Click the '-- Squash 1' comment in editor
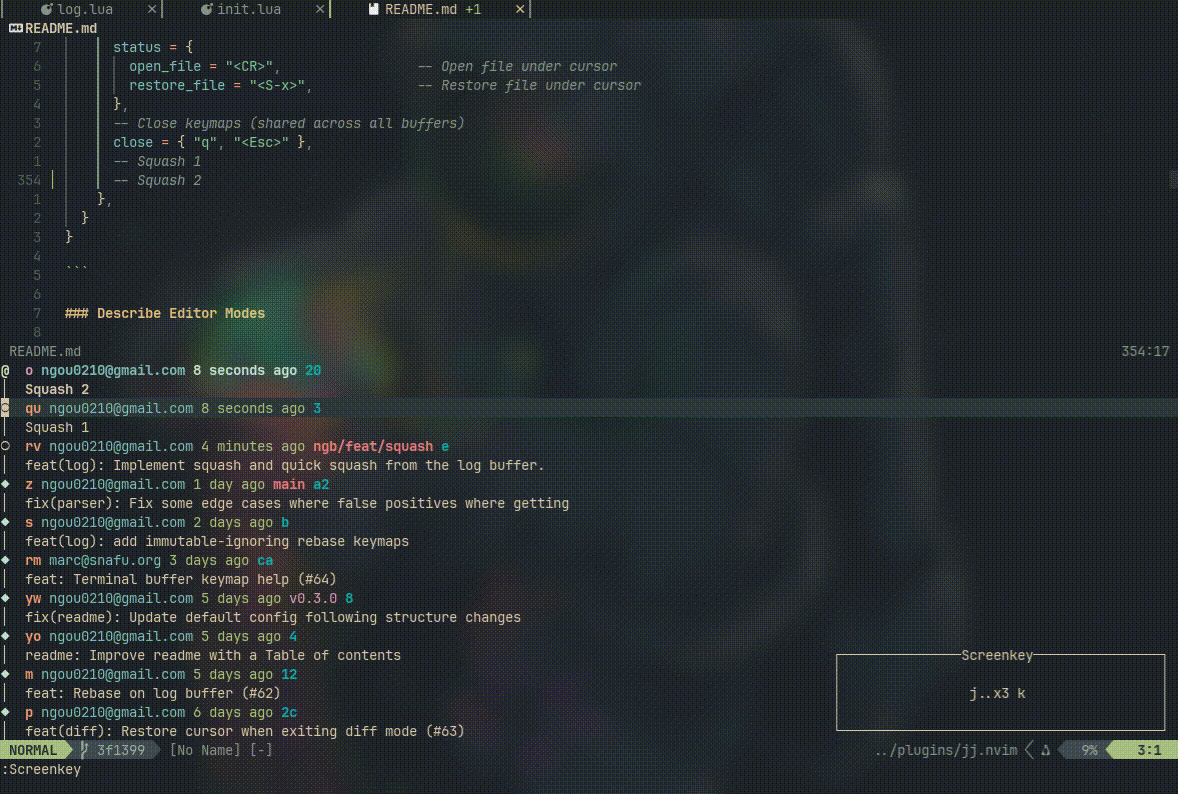Viewport: 1178px width, 794px height. point(157,162)
